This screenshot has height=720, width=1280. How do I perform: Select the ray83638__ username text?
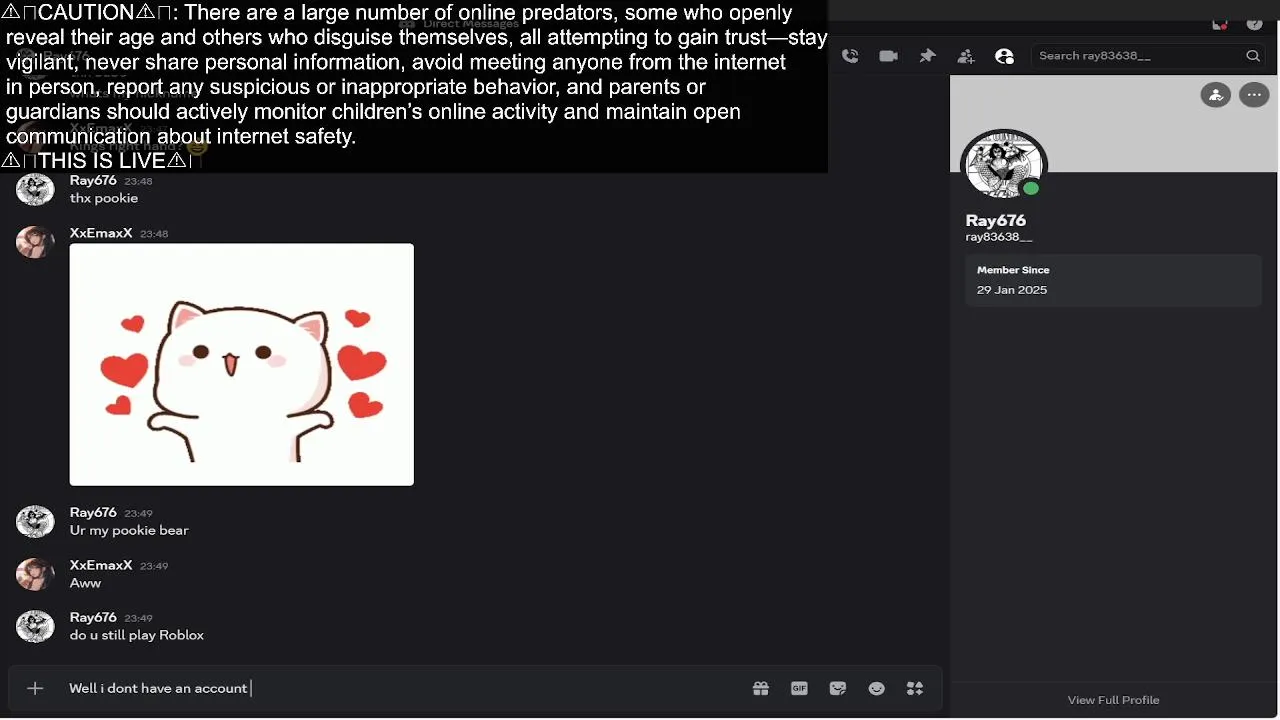[999, 237]
